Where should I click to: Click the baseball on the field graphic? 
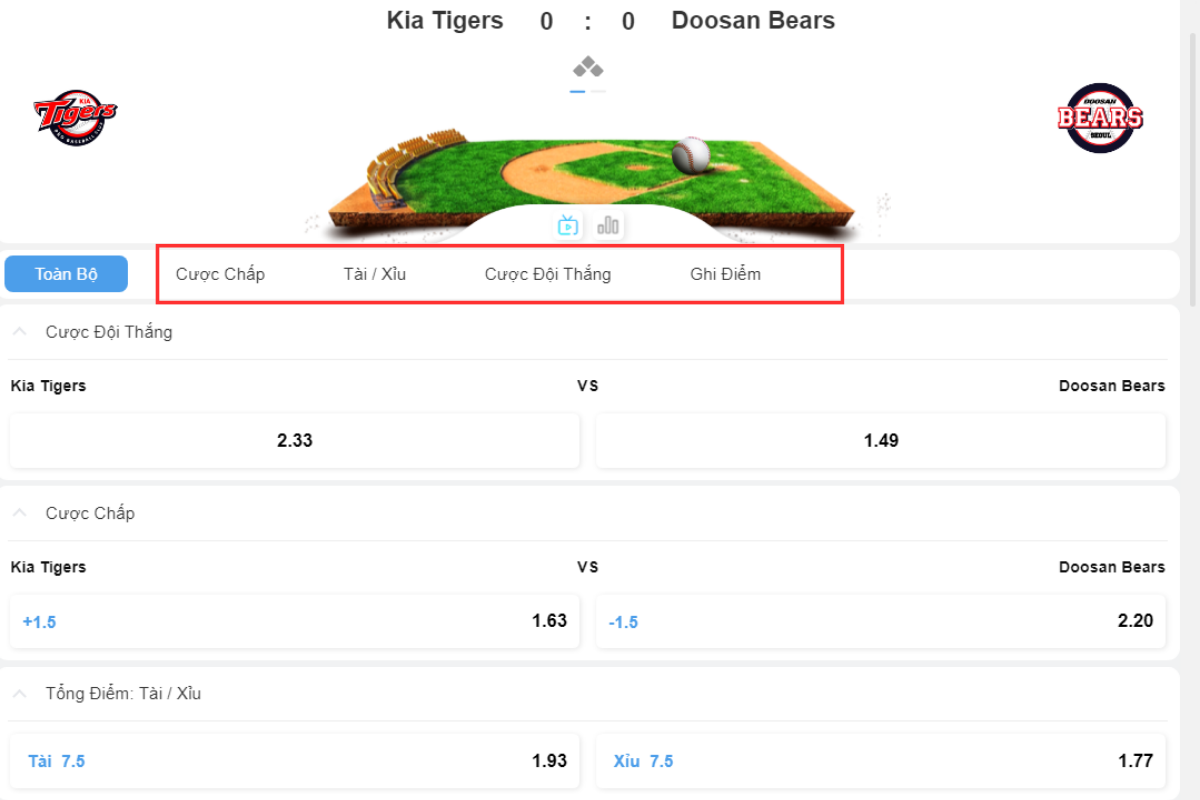click(x=690, y=155)
